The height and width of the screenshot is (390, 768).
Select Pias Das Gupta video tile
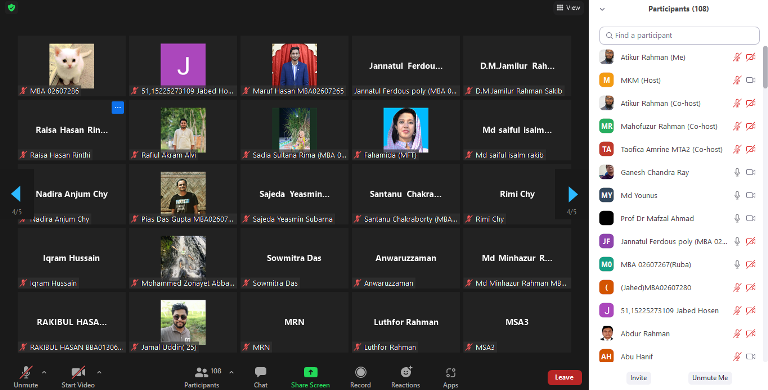(183, 194)
